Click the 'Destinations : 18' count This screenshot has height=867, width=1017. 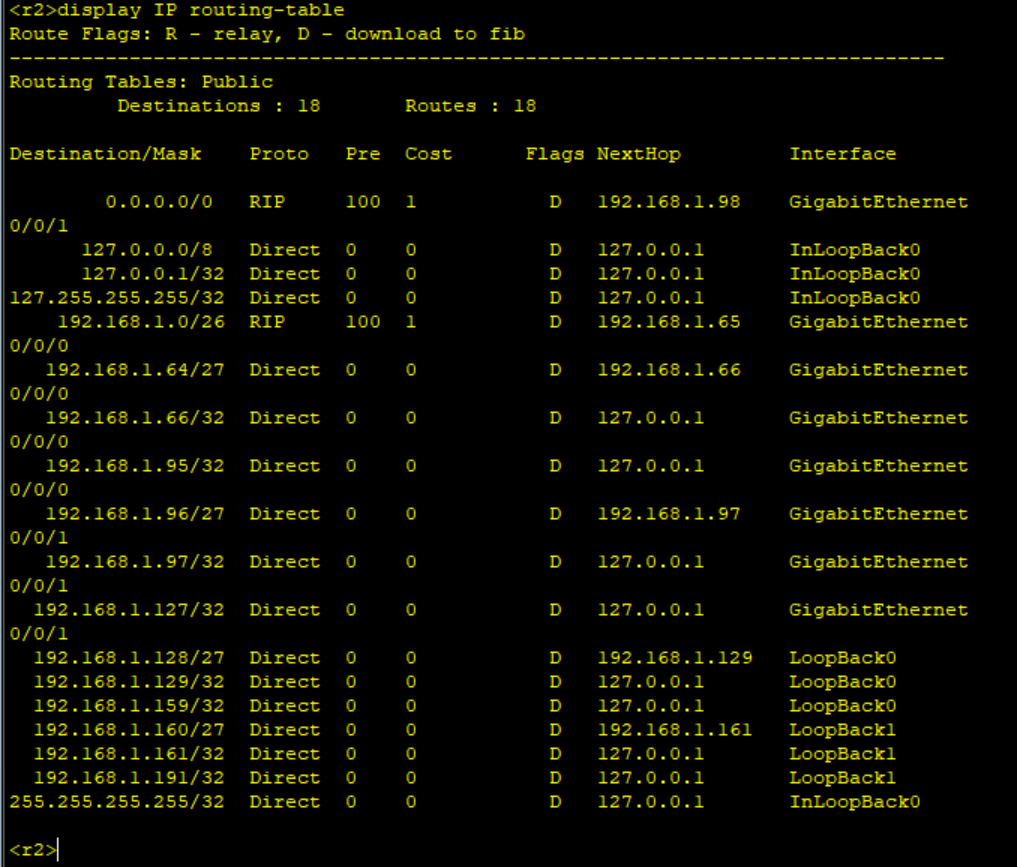click(x=219, y=106)
